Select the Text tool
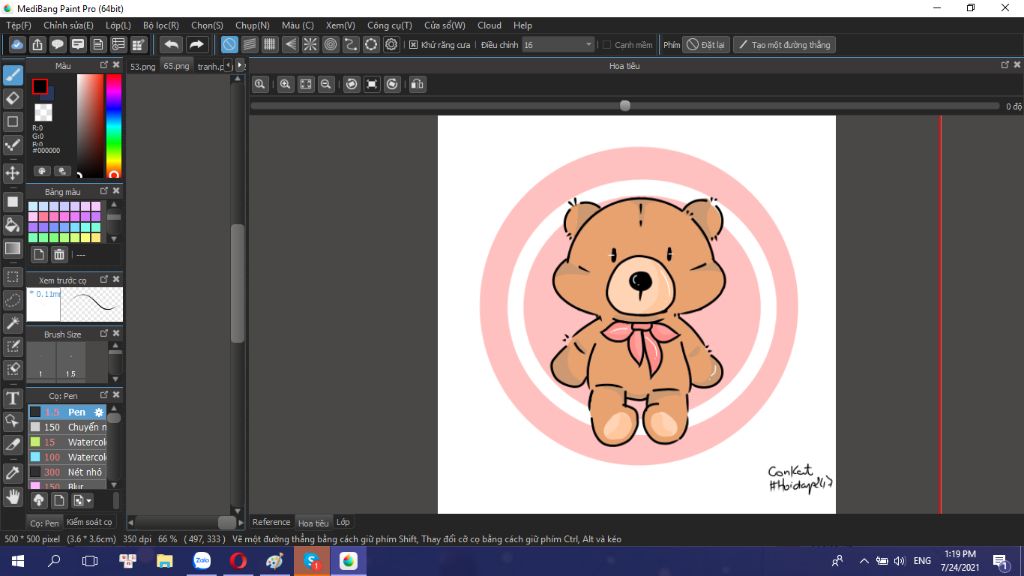This screenshot has height=576, width=1024. point(13,398)
